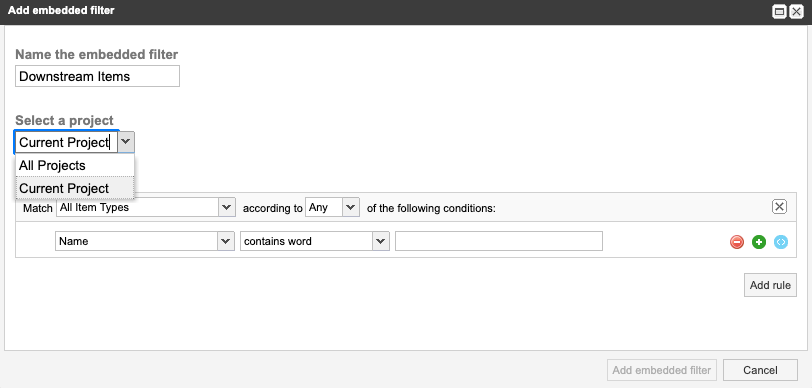This screenshot has height=388, width=812.
Task: Click the Match label text
Action: (x=38, y=208)
